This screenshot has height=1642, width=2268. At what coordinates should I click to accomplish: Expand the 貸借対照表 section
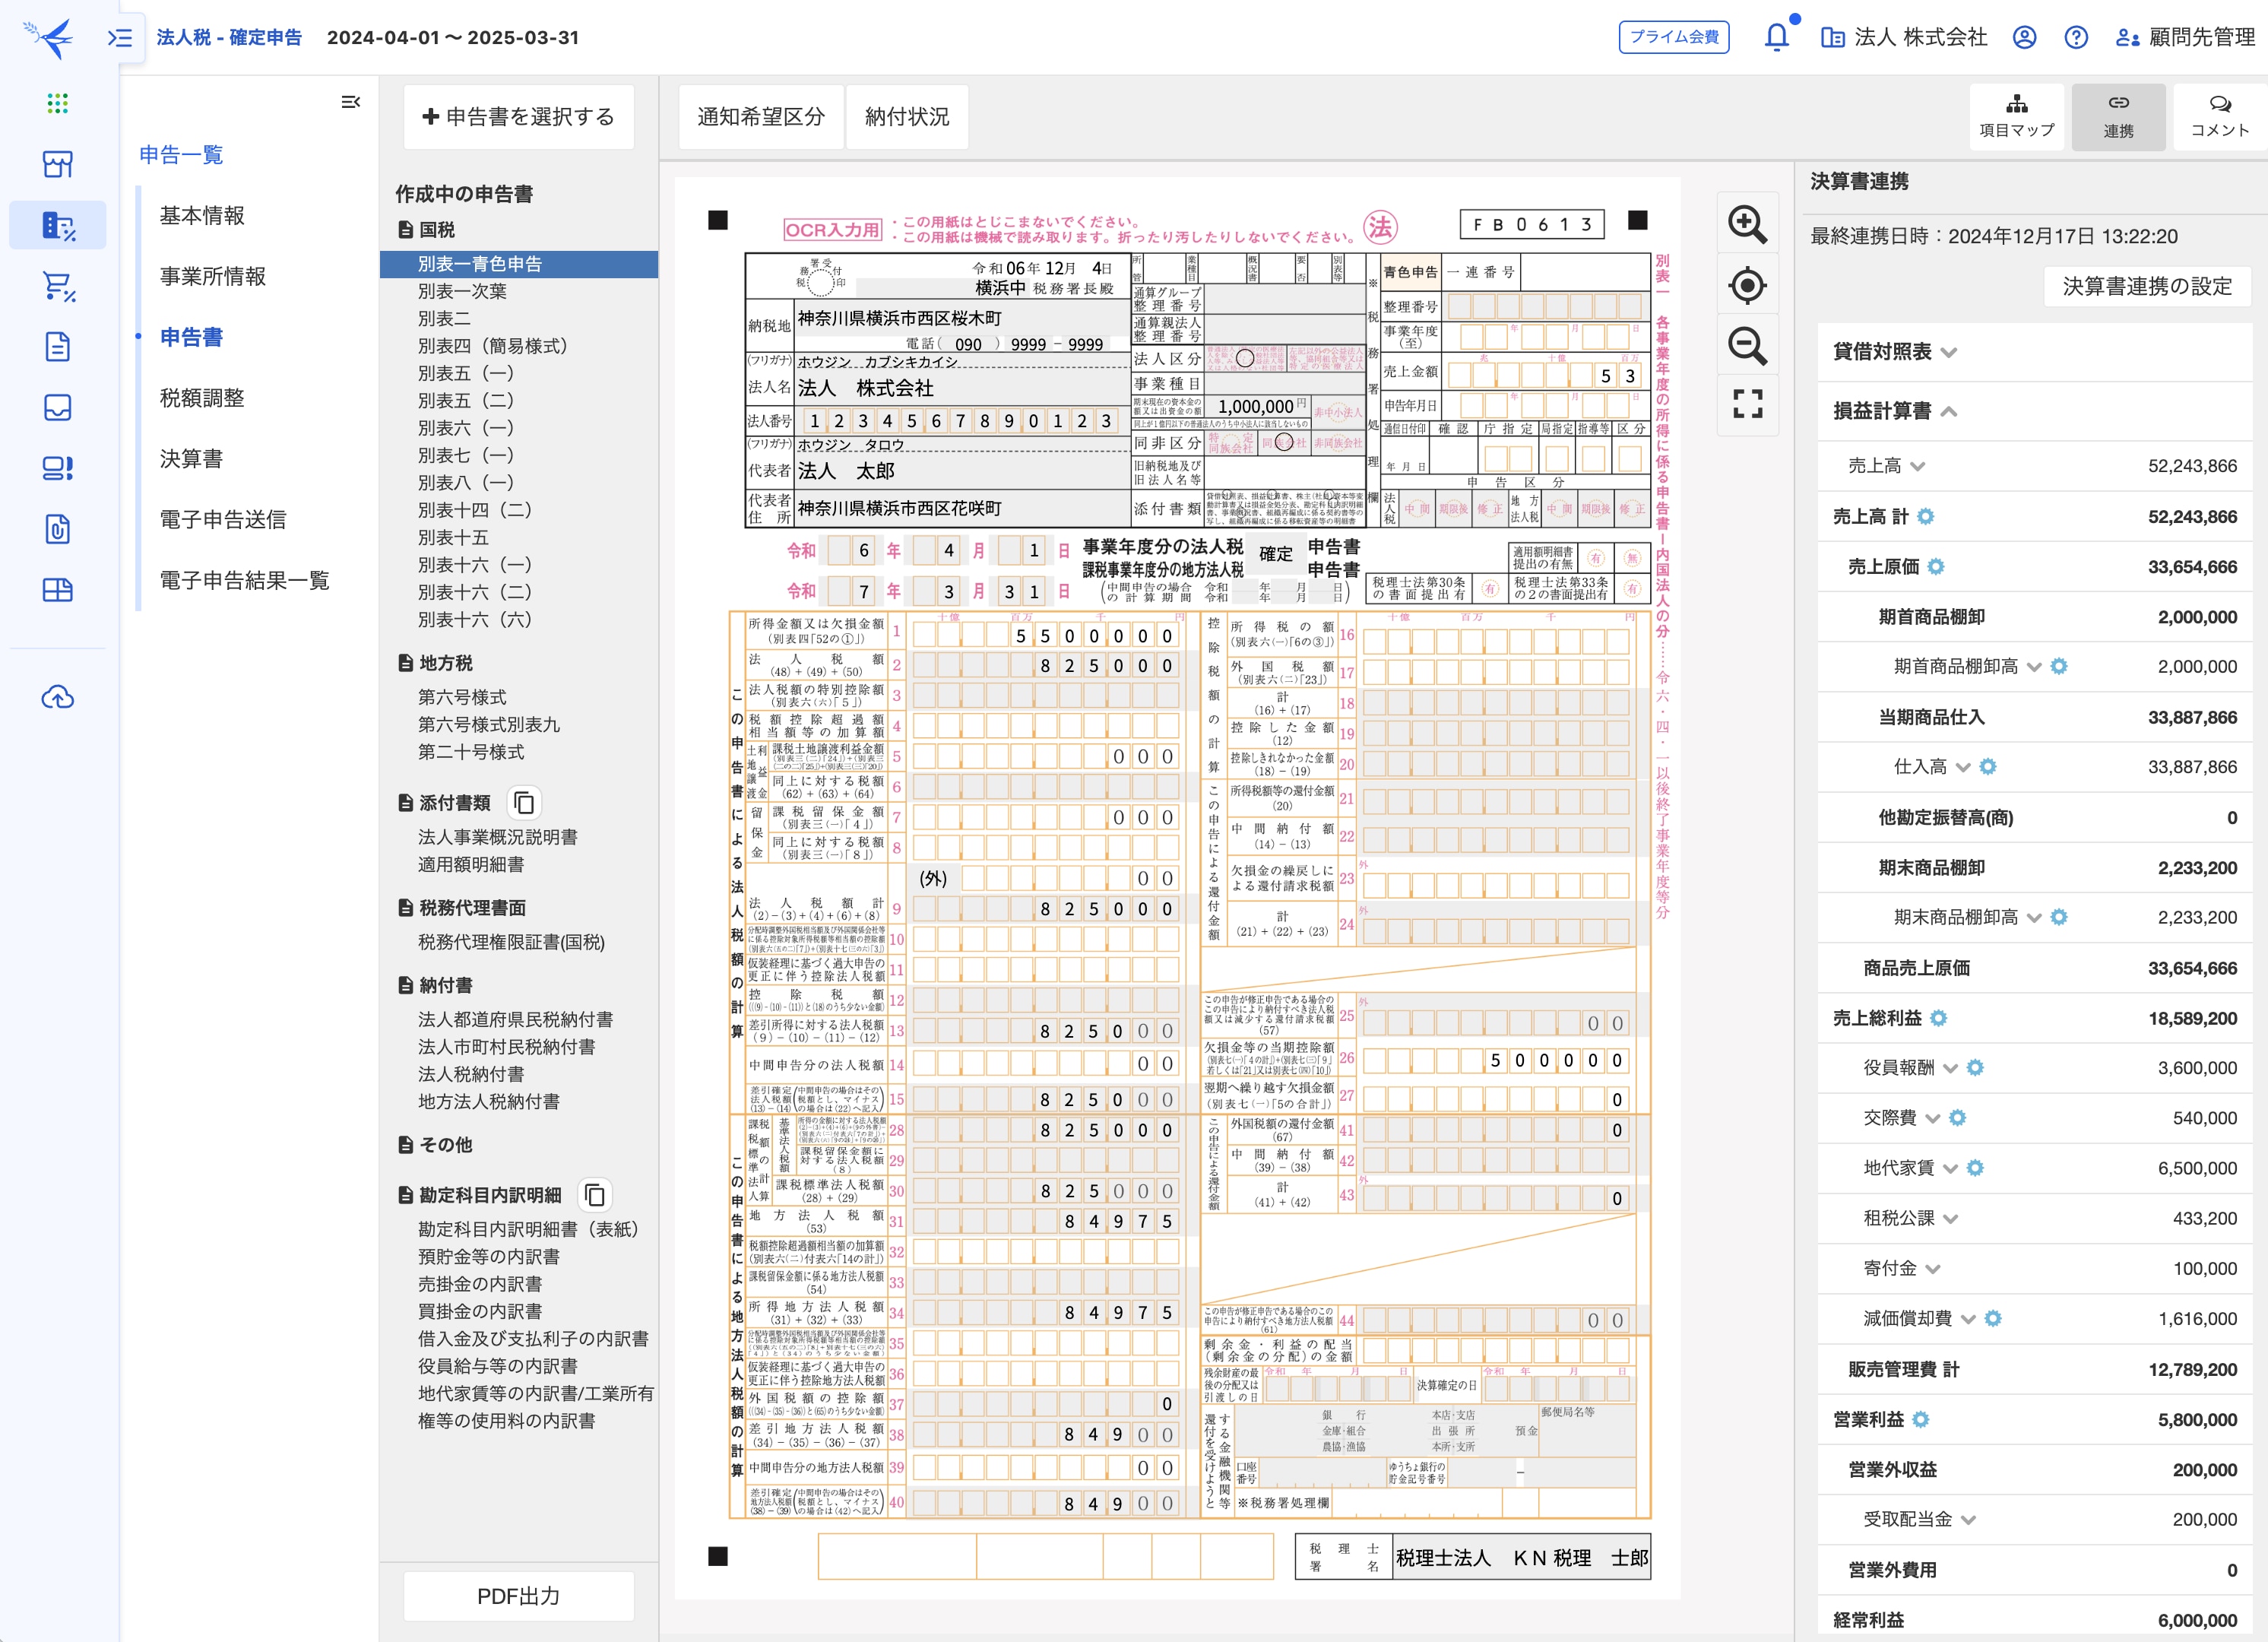click(x=1949, y=352)
